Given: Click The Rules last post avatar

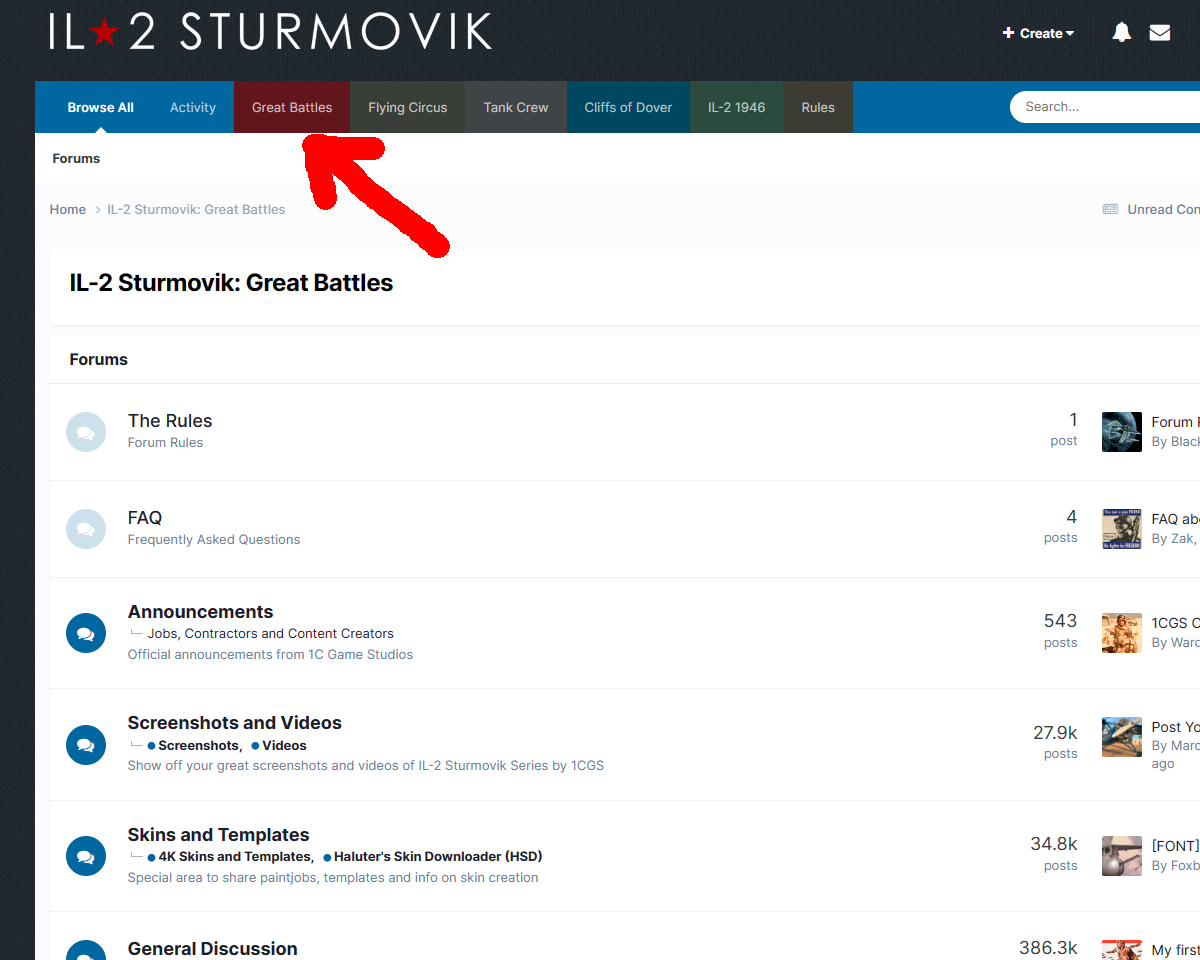Looking at the screenshot, I should pyautogui.click(x=1122, y=432).
